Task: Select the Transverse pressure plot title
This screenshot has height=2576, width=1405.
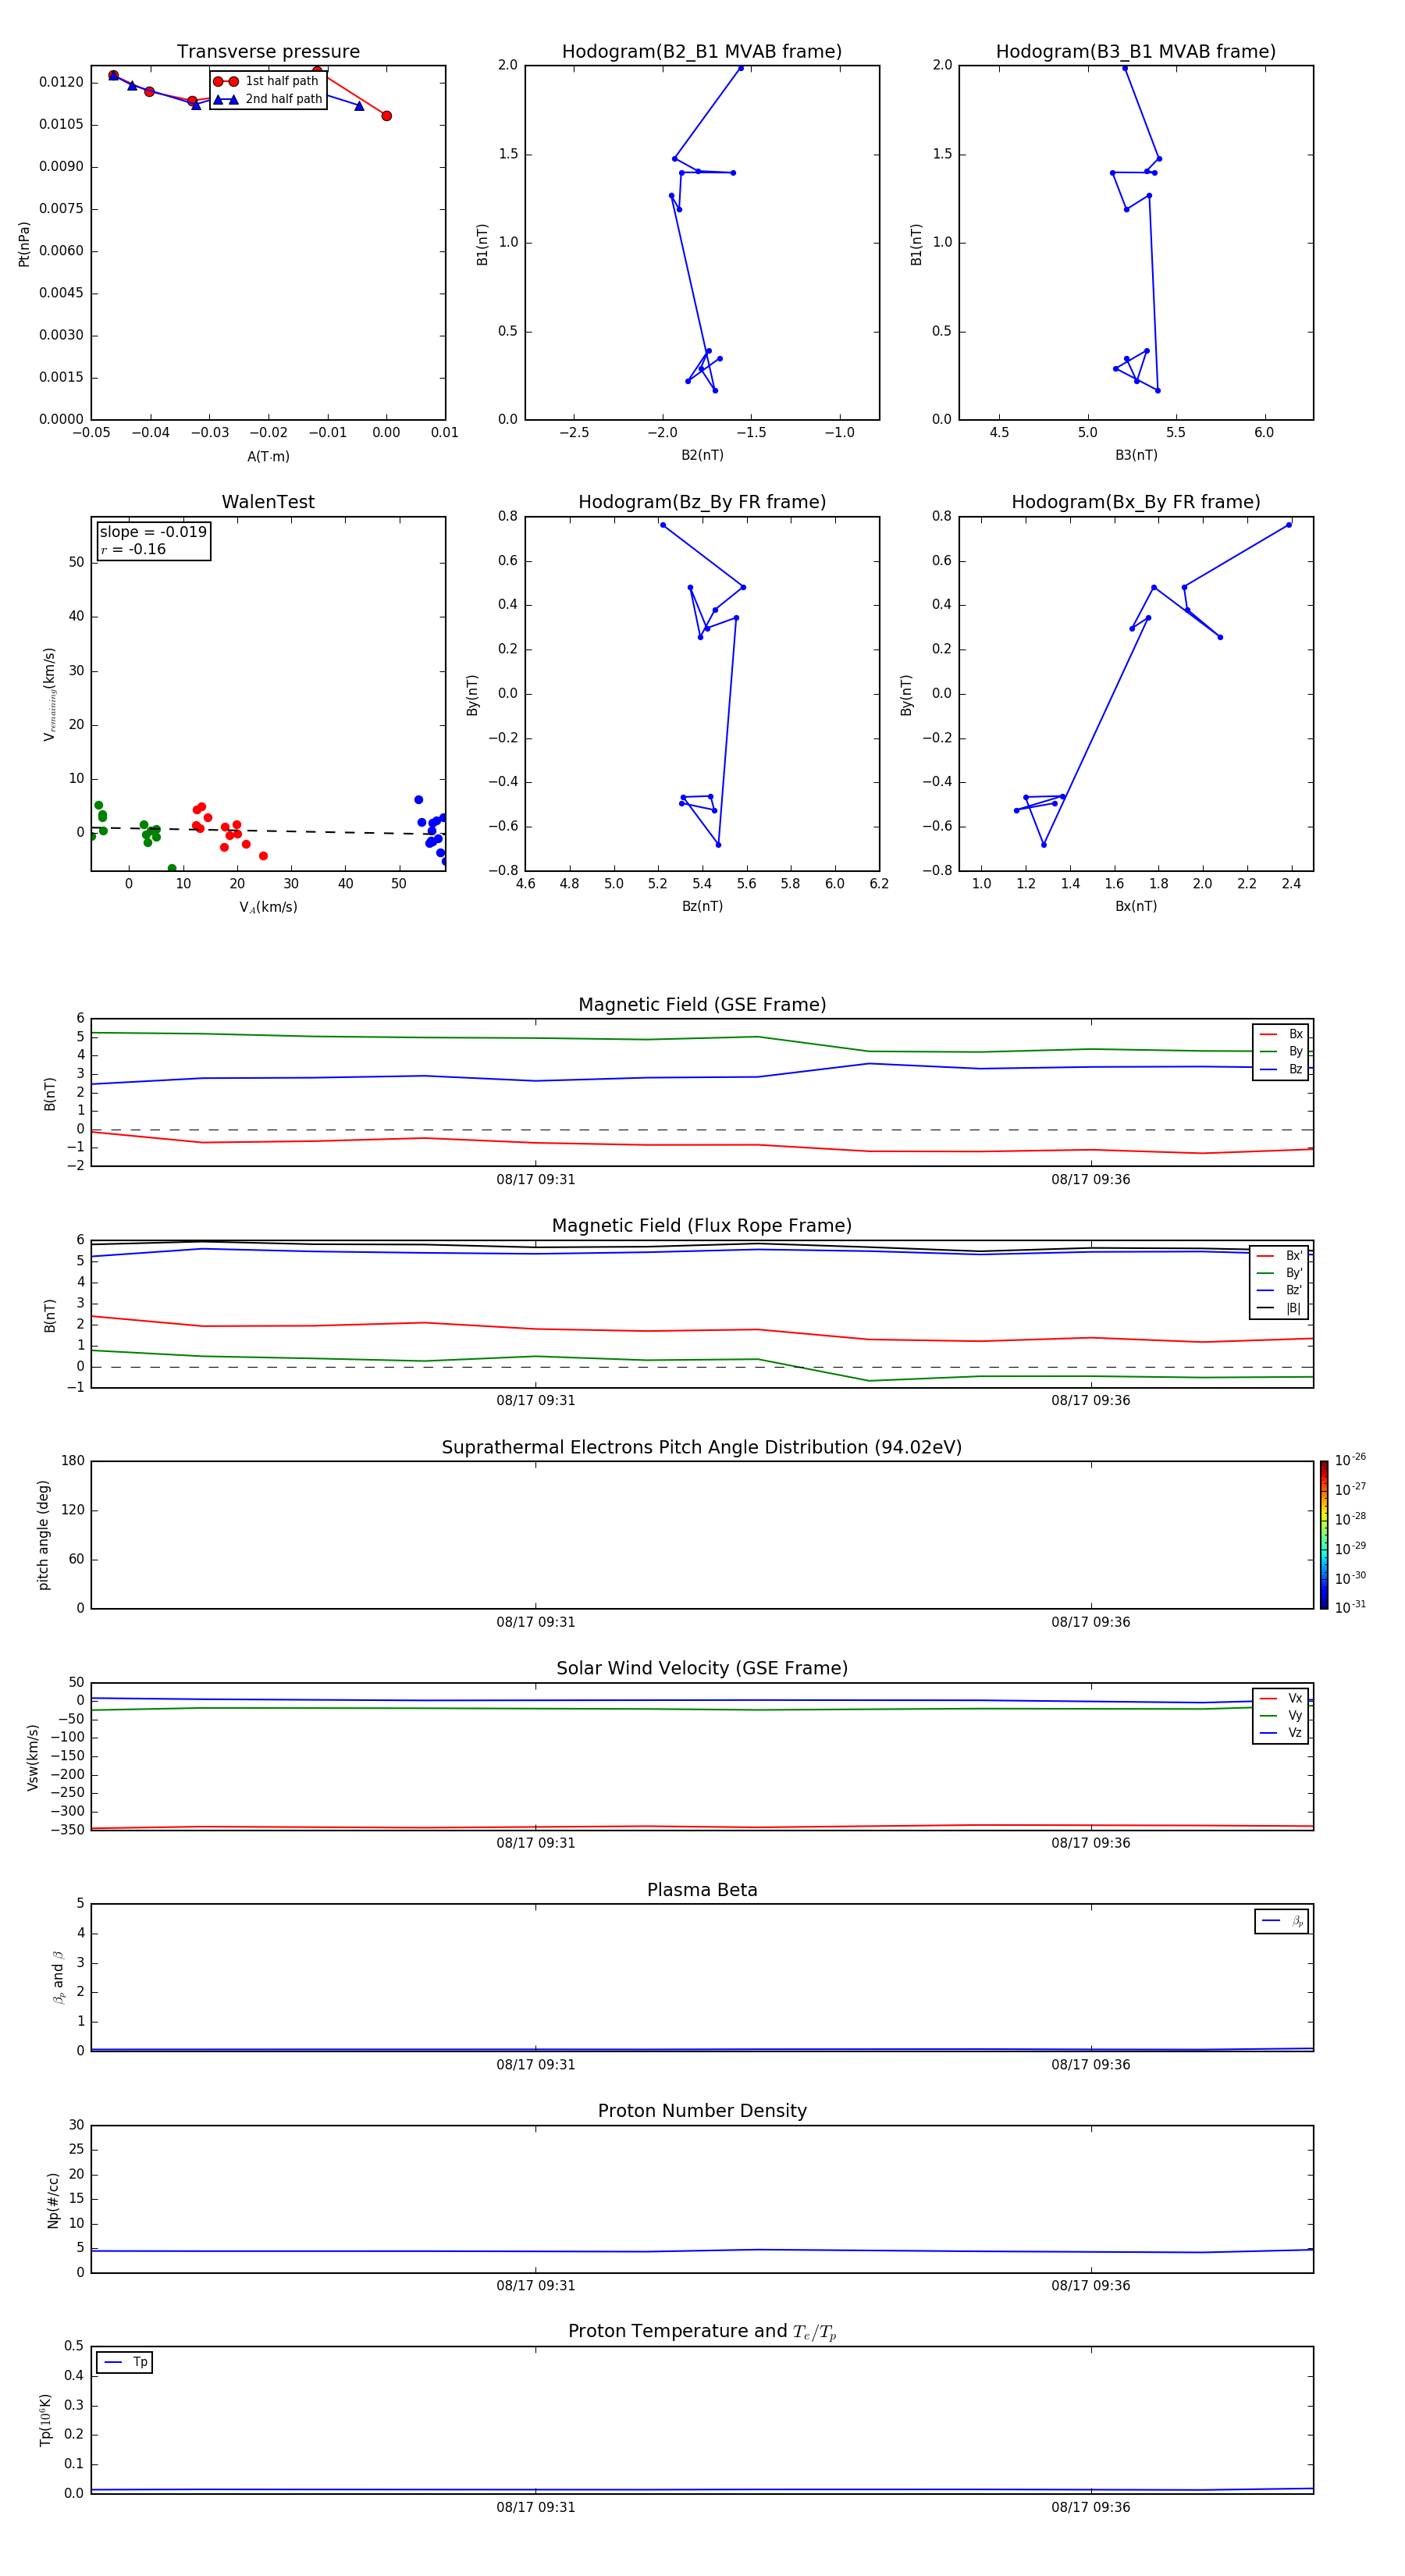Action: coord(268,52)
